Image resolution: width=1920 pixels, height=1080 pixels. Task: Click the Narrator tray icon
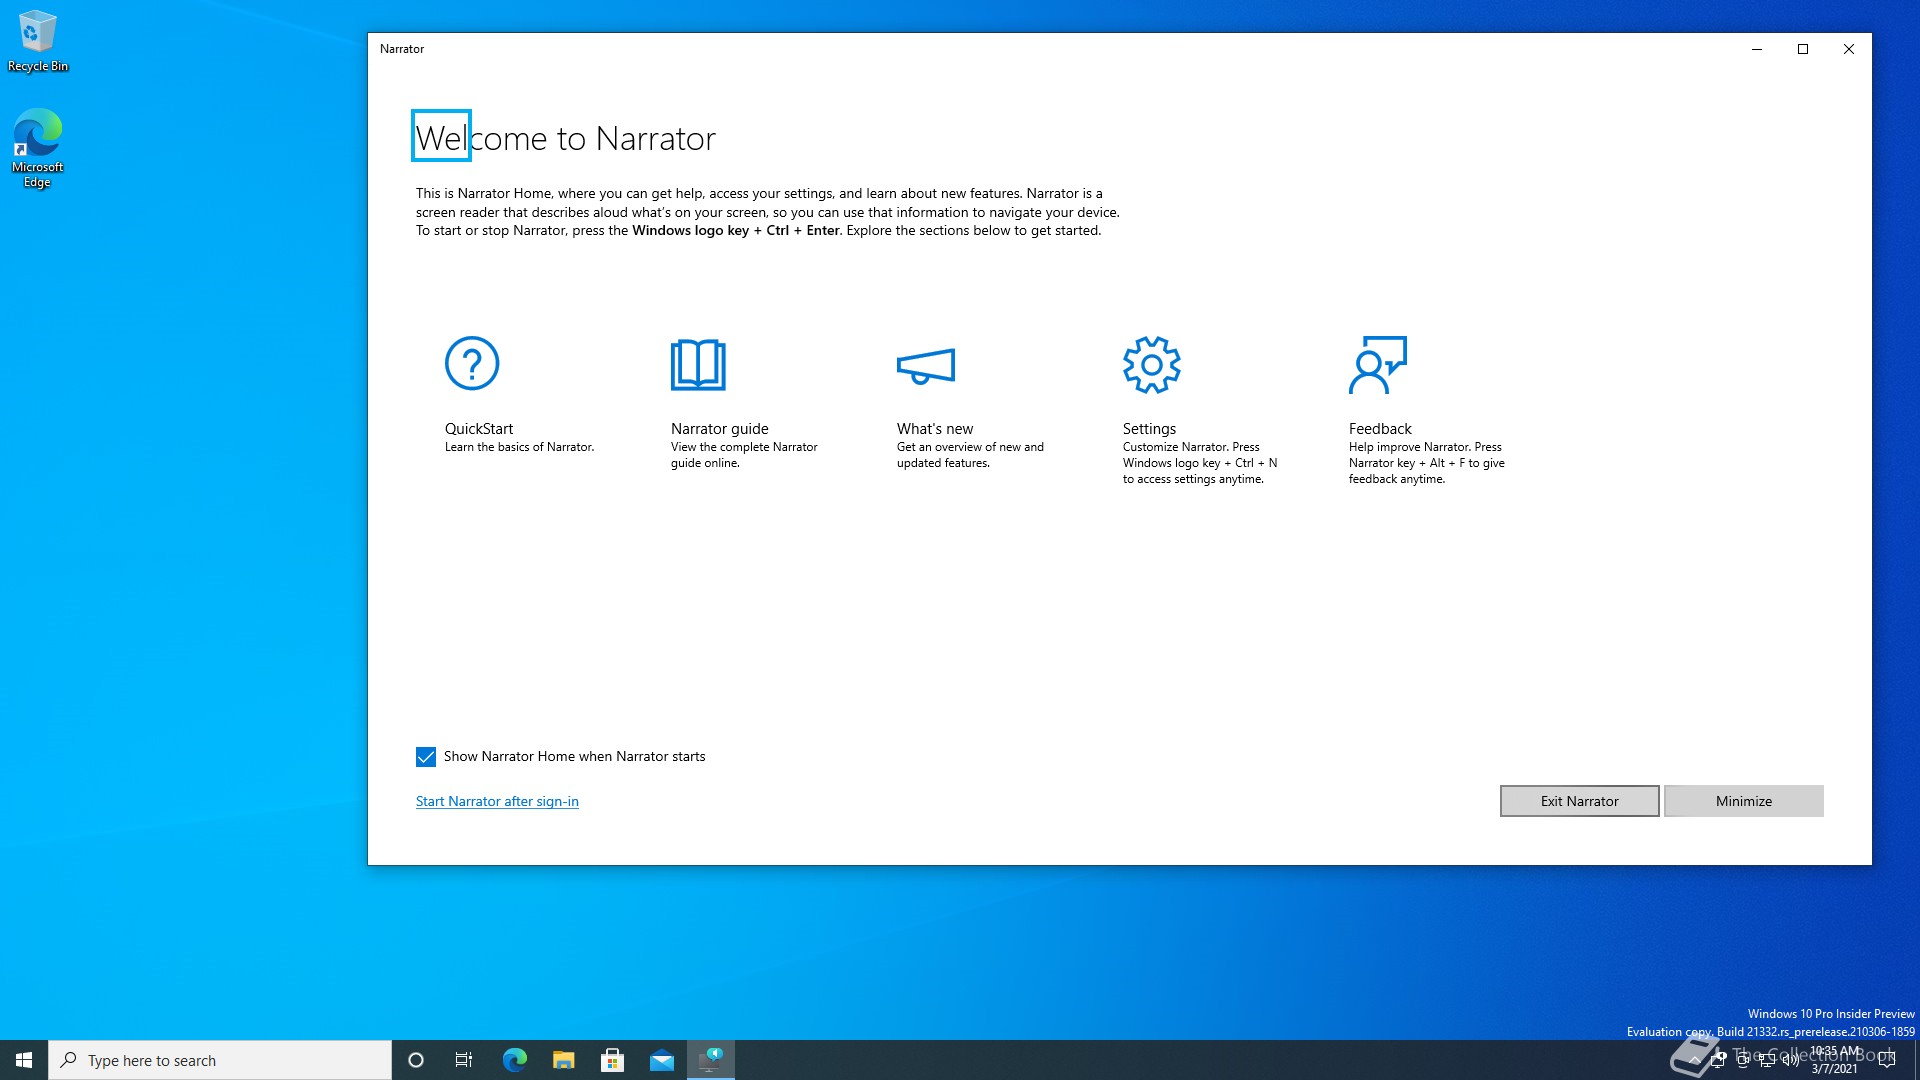pyautogui.click(x=1719, y=1059)
